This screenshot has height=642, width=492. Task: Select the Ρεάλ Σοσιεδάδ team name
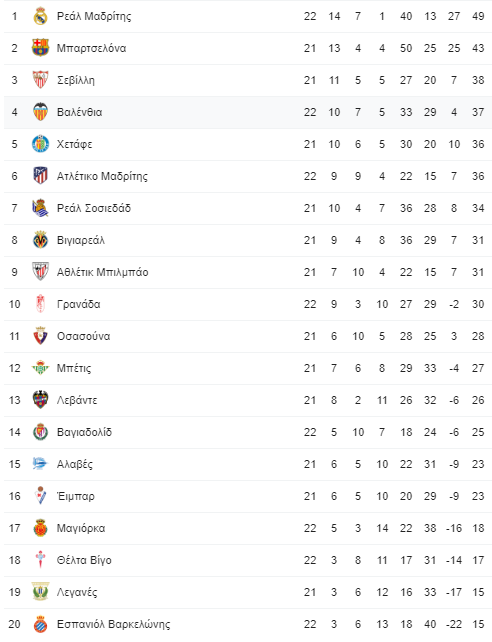tap(94, 208)
